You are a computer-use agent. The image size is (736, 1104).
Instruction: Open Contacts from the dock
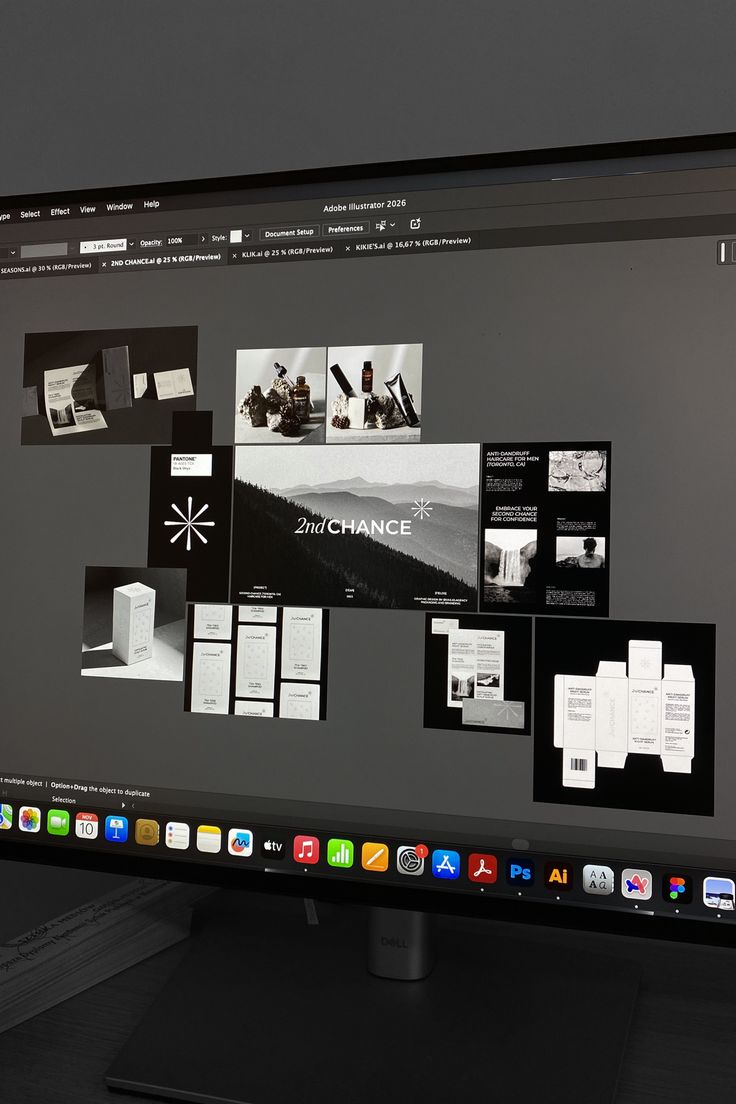146,832
